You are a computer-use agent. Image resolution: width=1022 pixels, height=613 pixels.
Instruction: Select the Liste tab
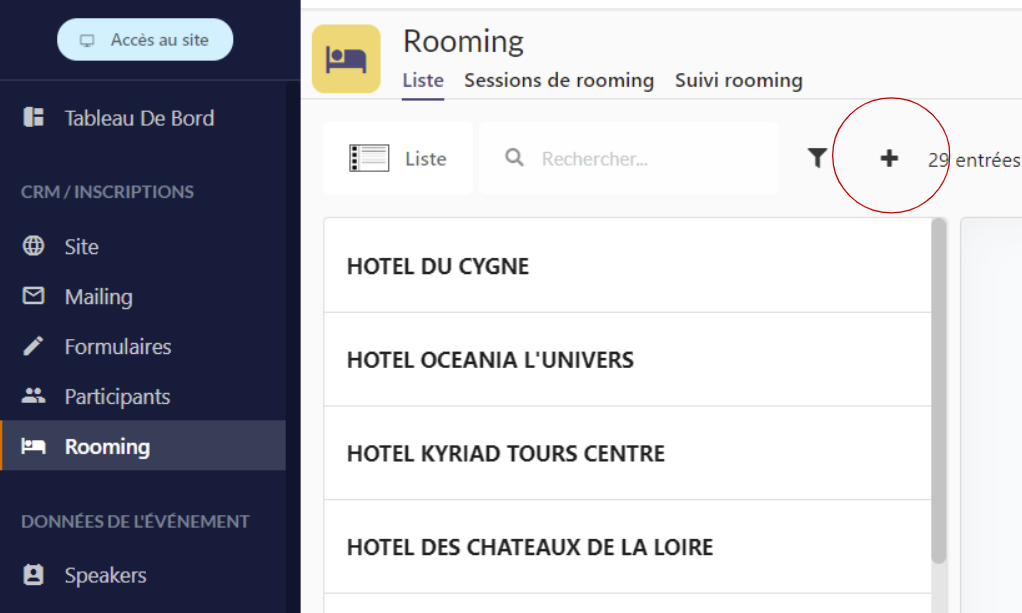(423, 80)
